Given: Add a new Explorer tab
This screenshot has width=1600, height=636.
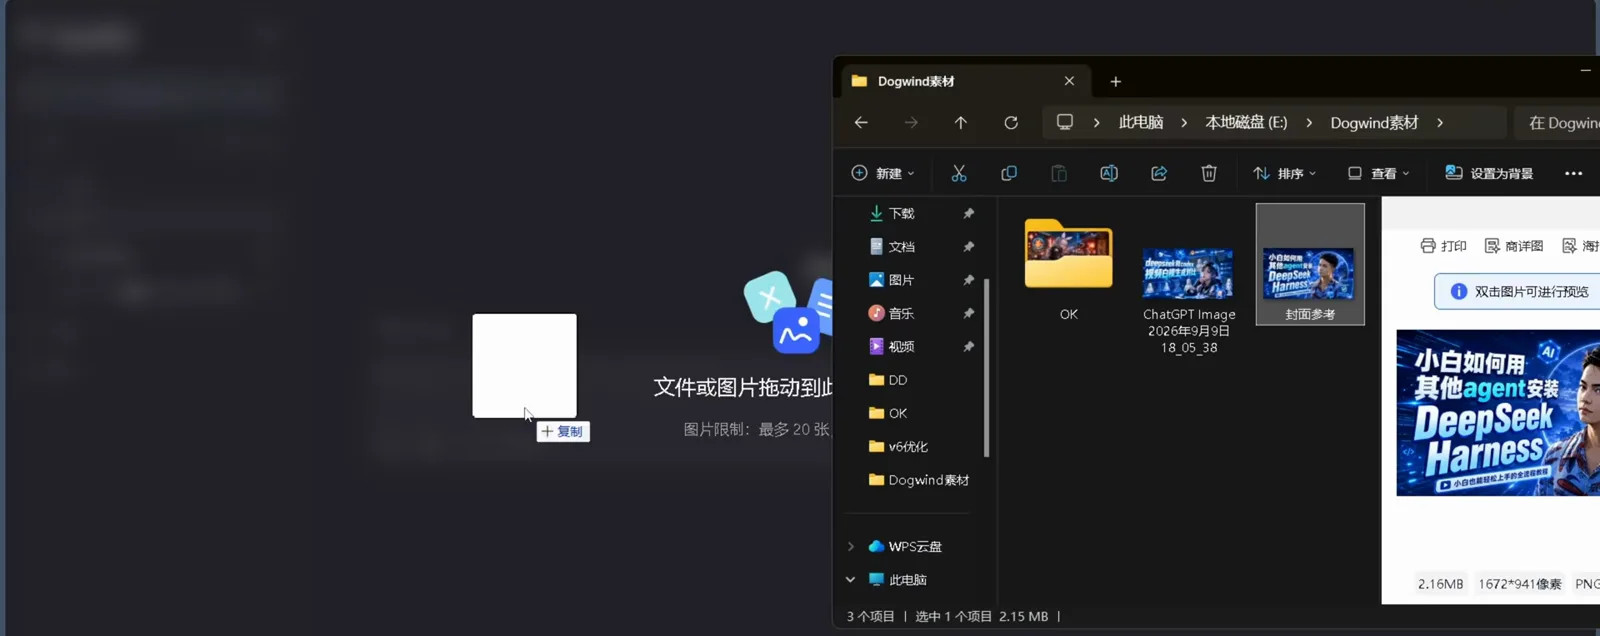Looking at the screenshot, I should [x=1116, y=81].
